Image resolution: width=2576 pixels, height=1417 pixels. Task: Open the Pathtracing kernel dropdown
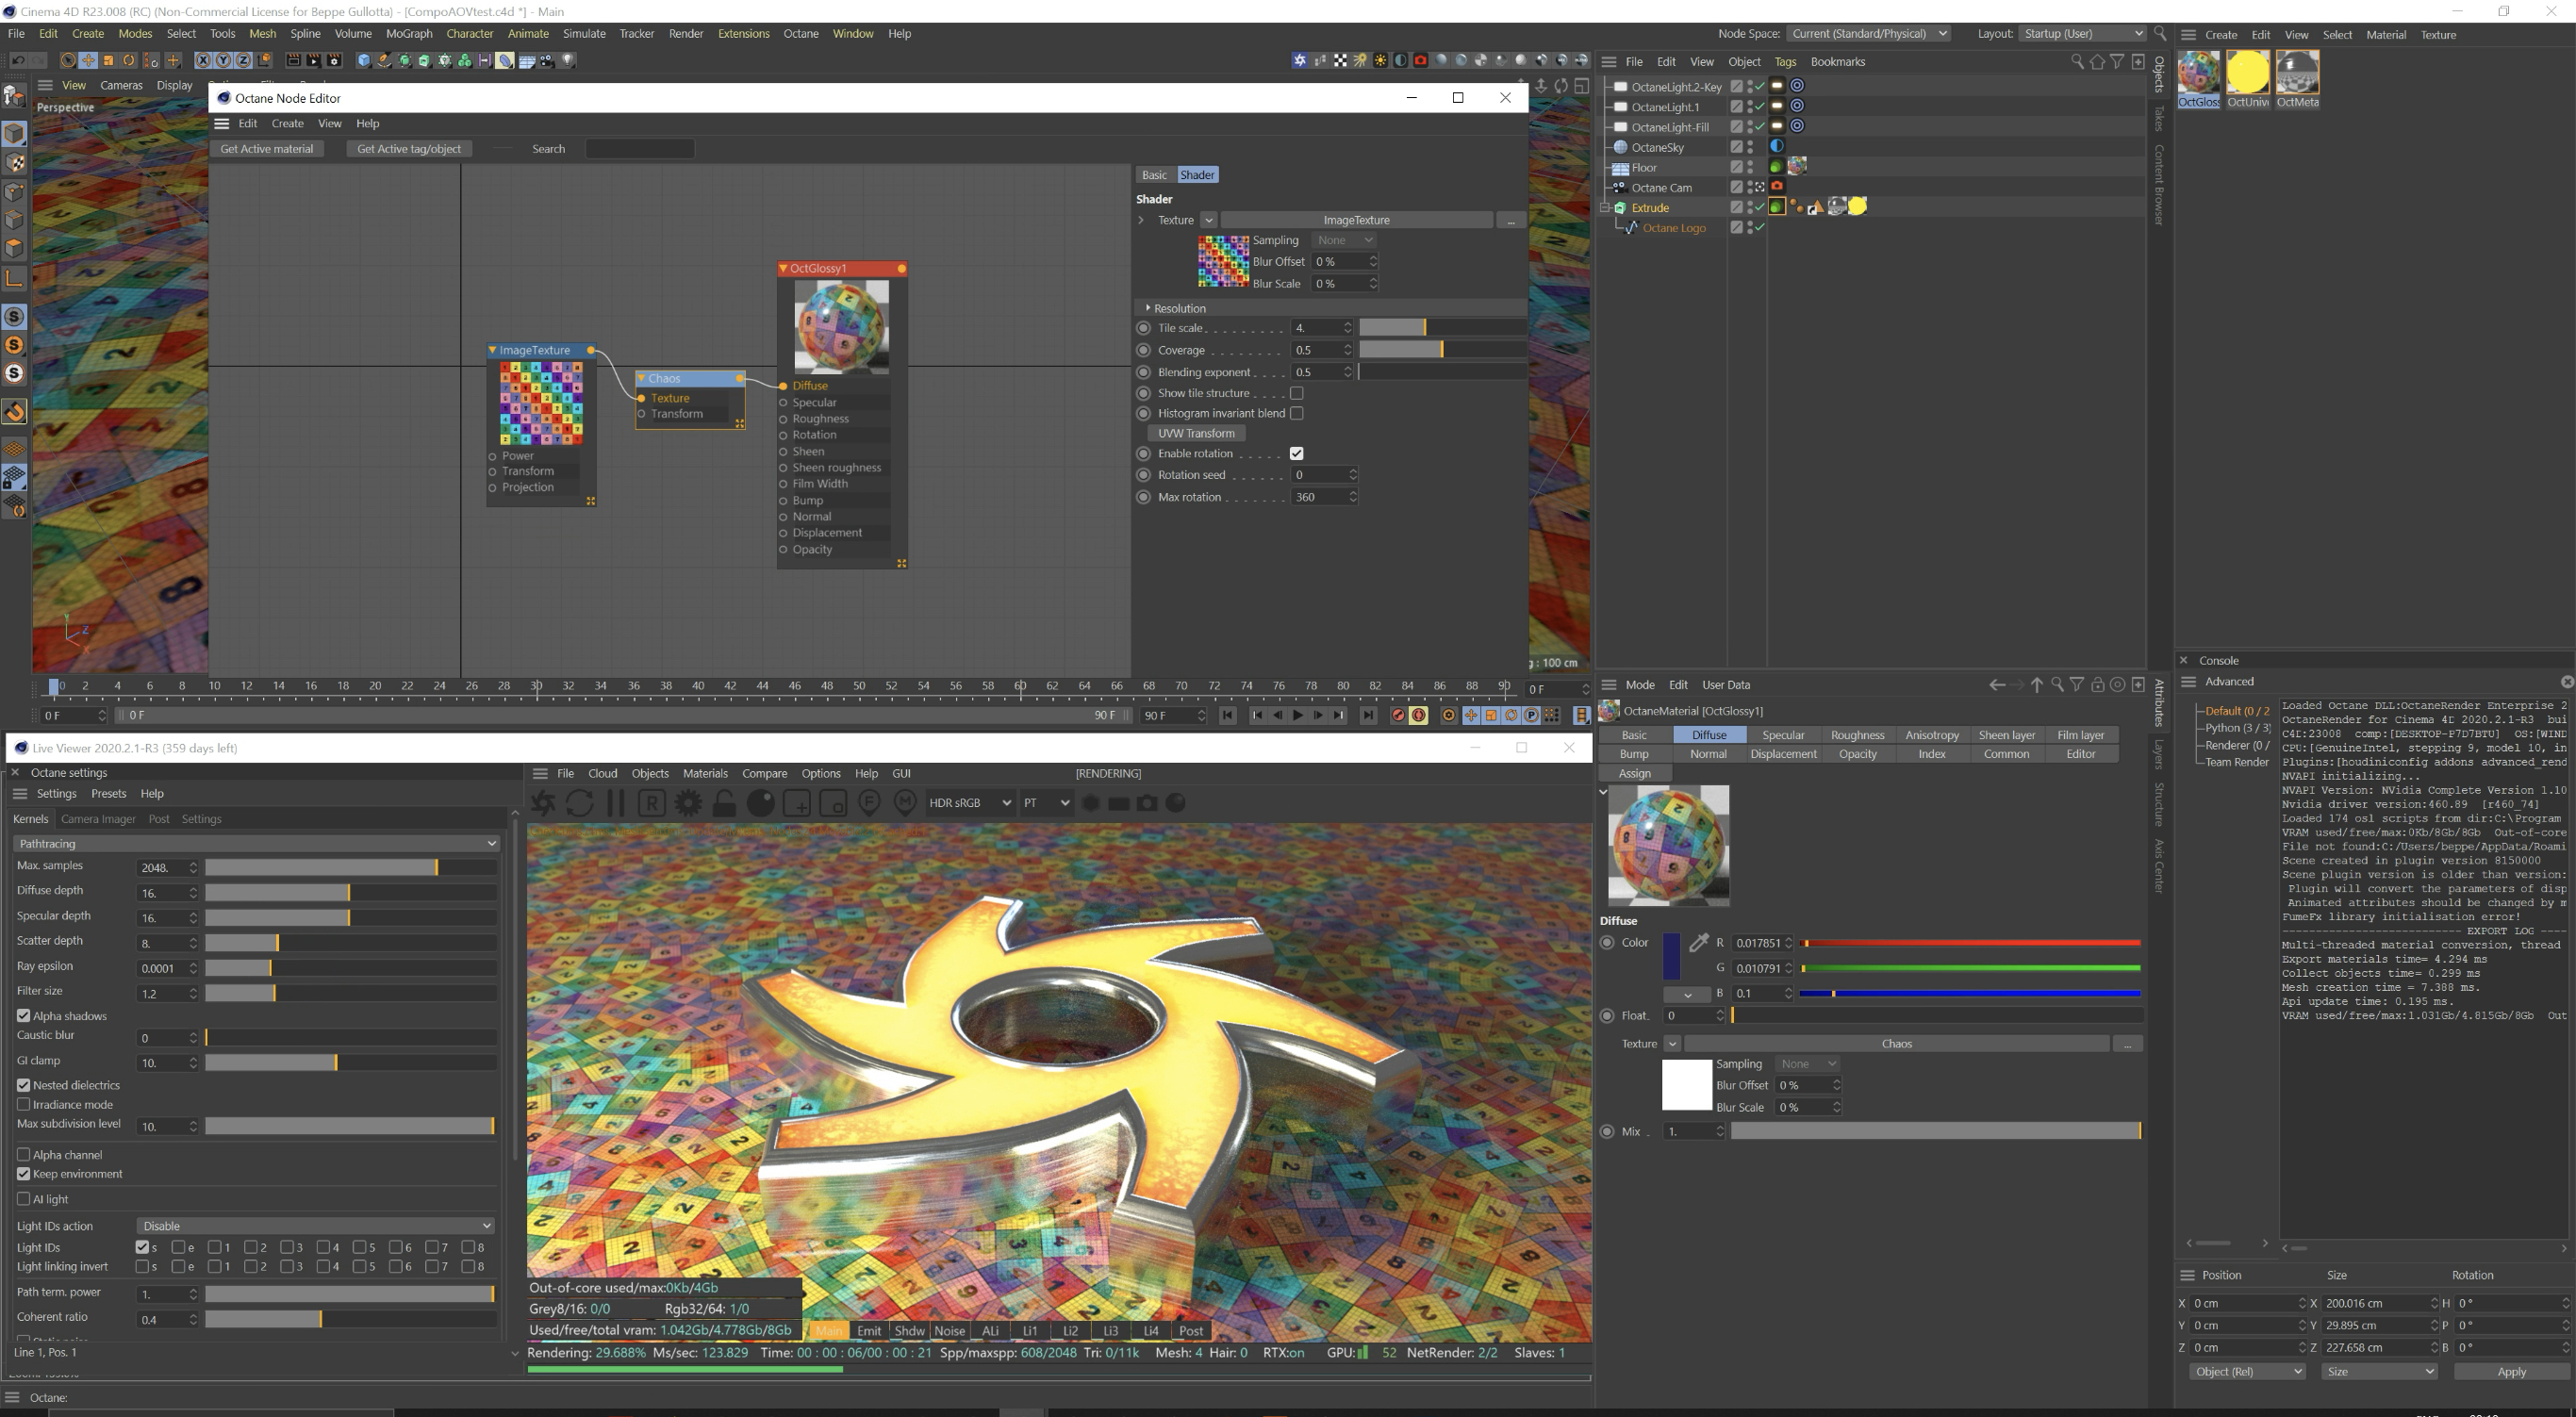[256, 844]
